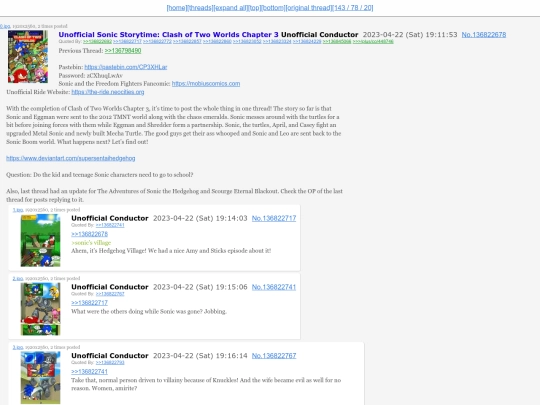This screenshot has height=405, width=540.
Task: Enlarge the 2.jpg comic page thumbnail
Action: pos(40,309)
